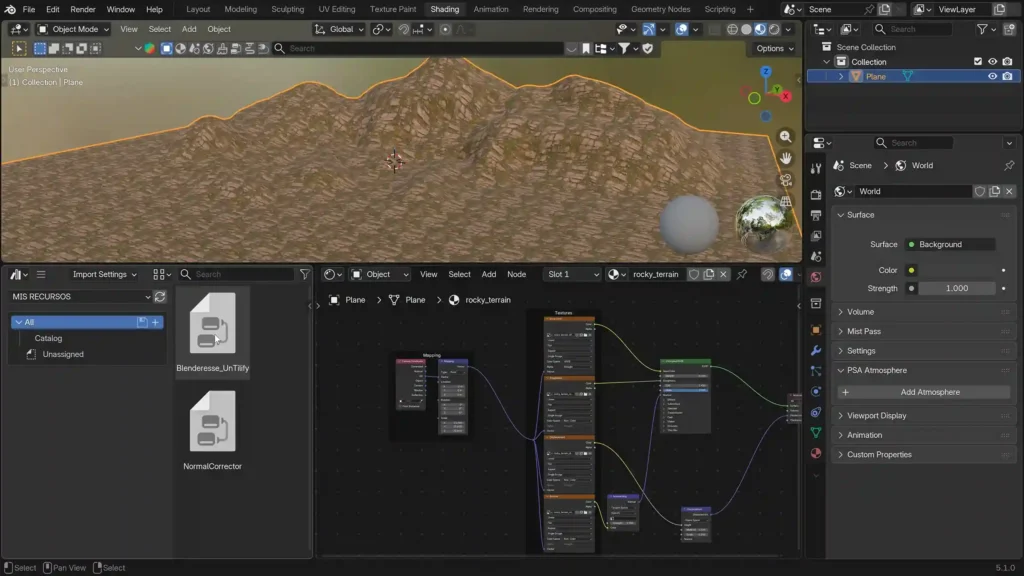
Task: Toggle Collection visibility eye in outliner
Action: [x=993, y=61]
